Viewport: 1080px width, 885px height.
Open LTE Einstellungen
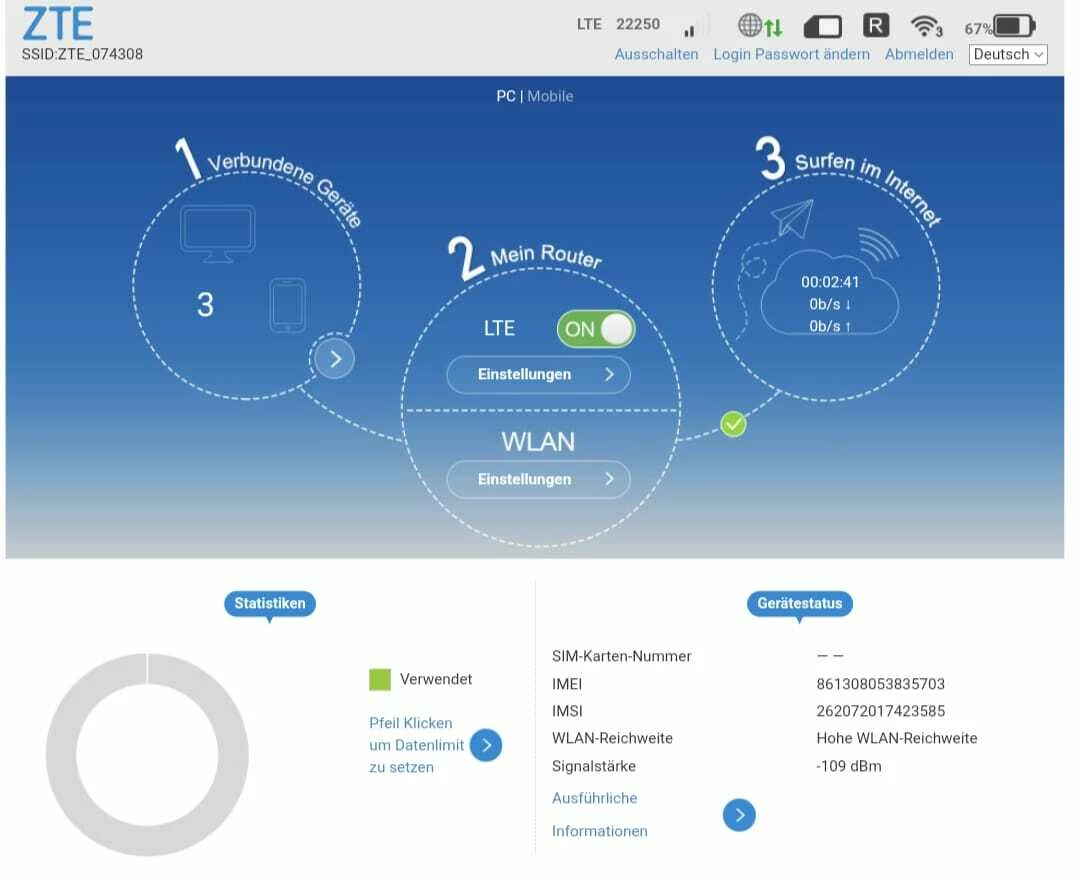point(538,375)
